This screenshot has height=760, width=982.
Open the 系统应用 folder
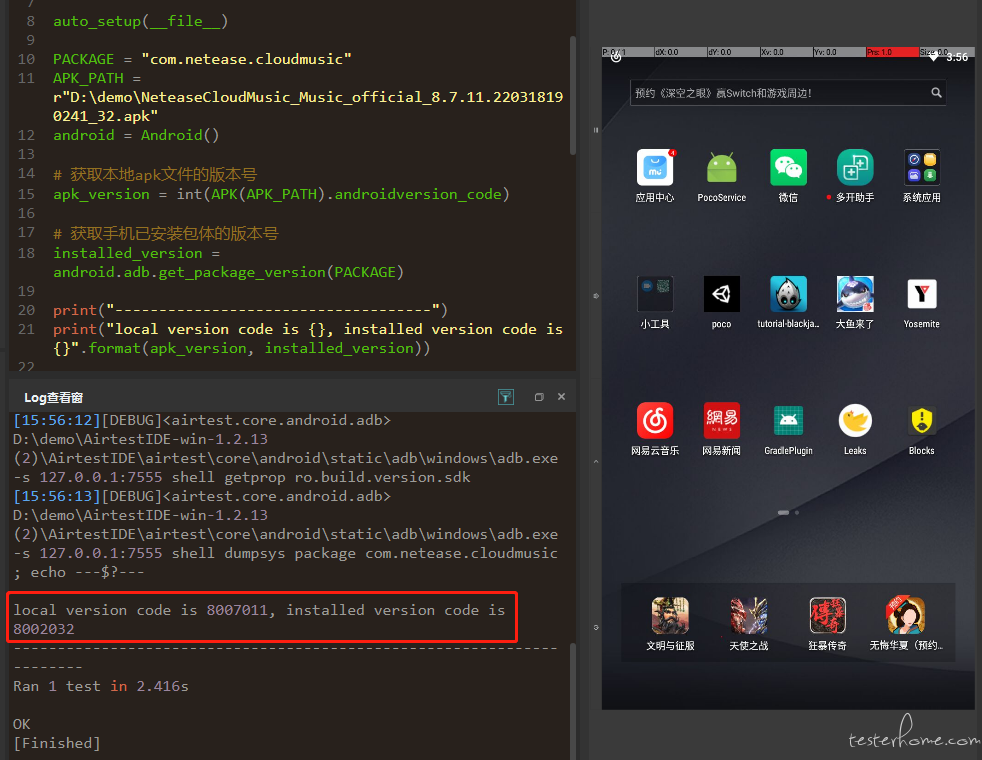coord(921,168)
